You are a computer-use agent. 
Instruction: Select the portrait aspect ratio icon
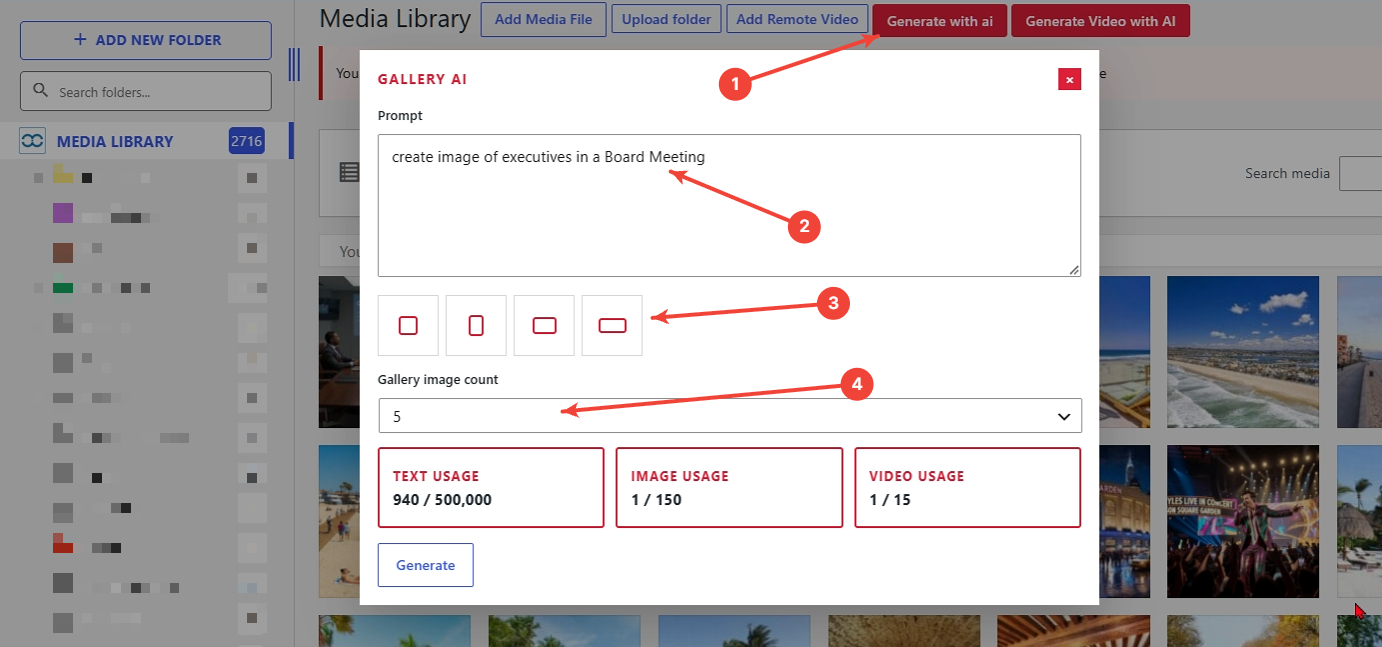point(476,325)
